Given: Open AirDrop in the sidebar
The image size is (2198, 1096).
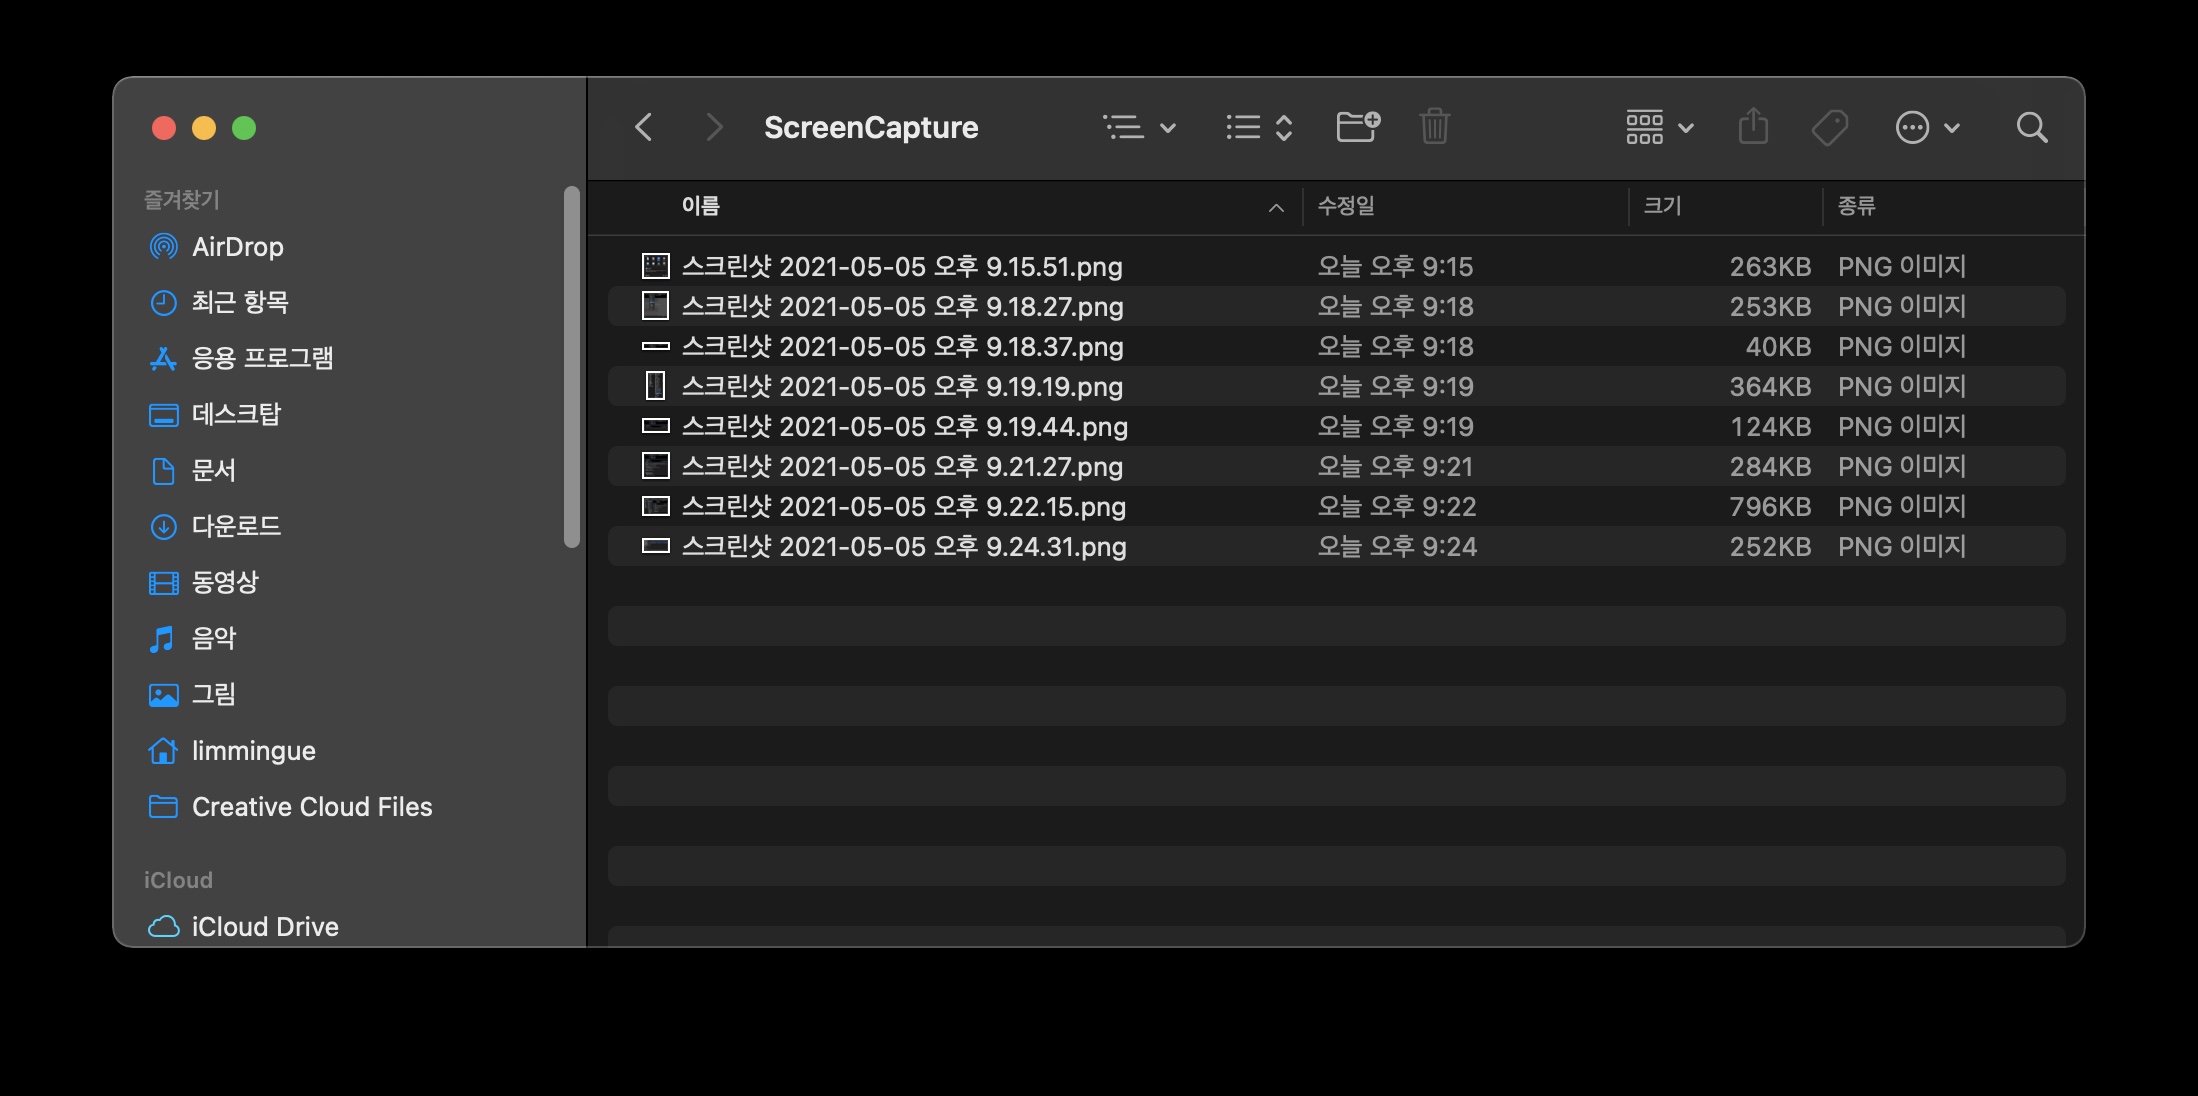Looking at the screenshot, I should point(237,247).
